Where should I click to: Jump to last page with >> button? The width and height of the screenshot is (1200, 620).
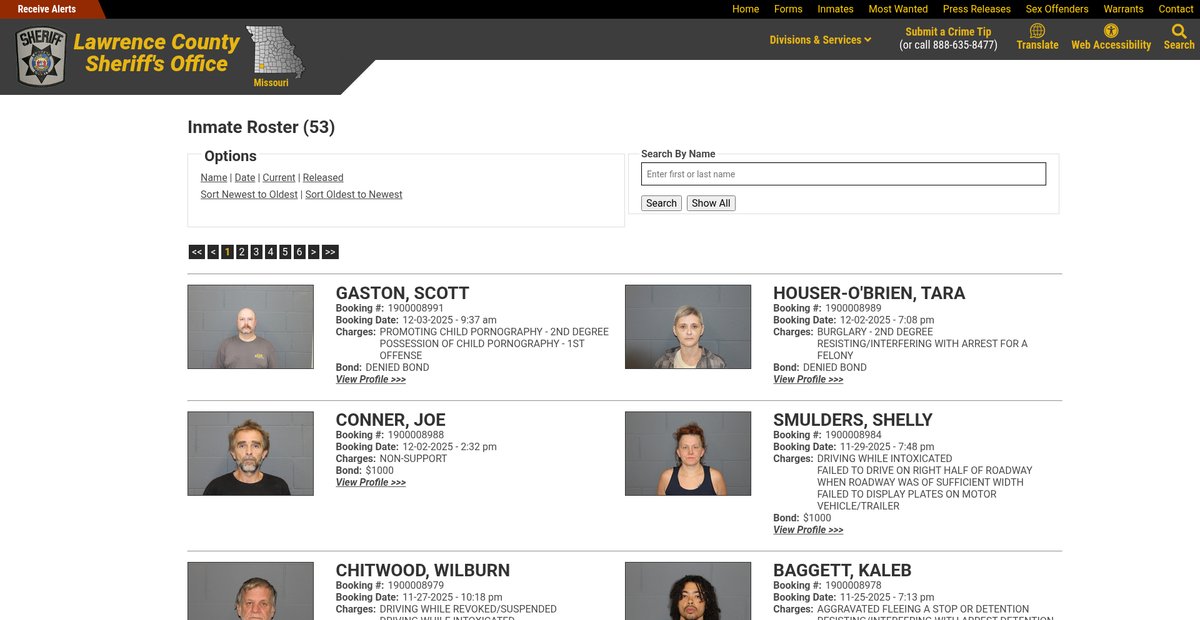(x=330, y=252)
